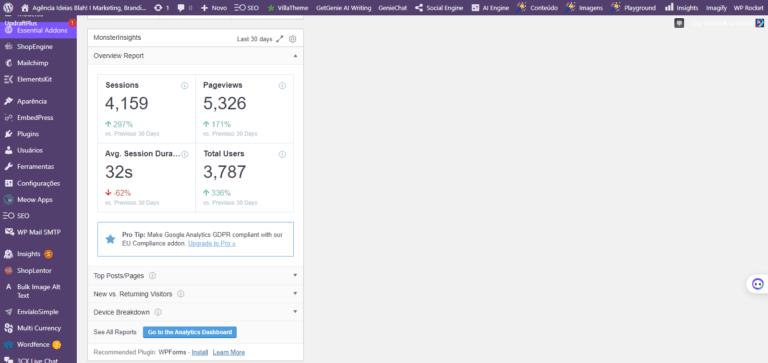Click Novo to add new content
The image size is (768, 363).
click(x=214, y=8)
